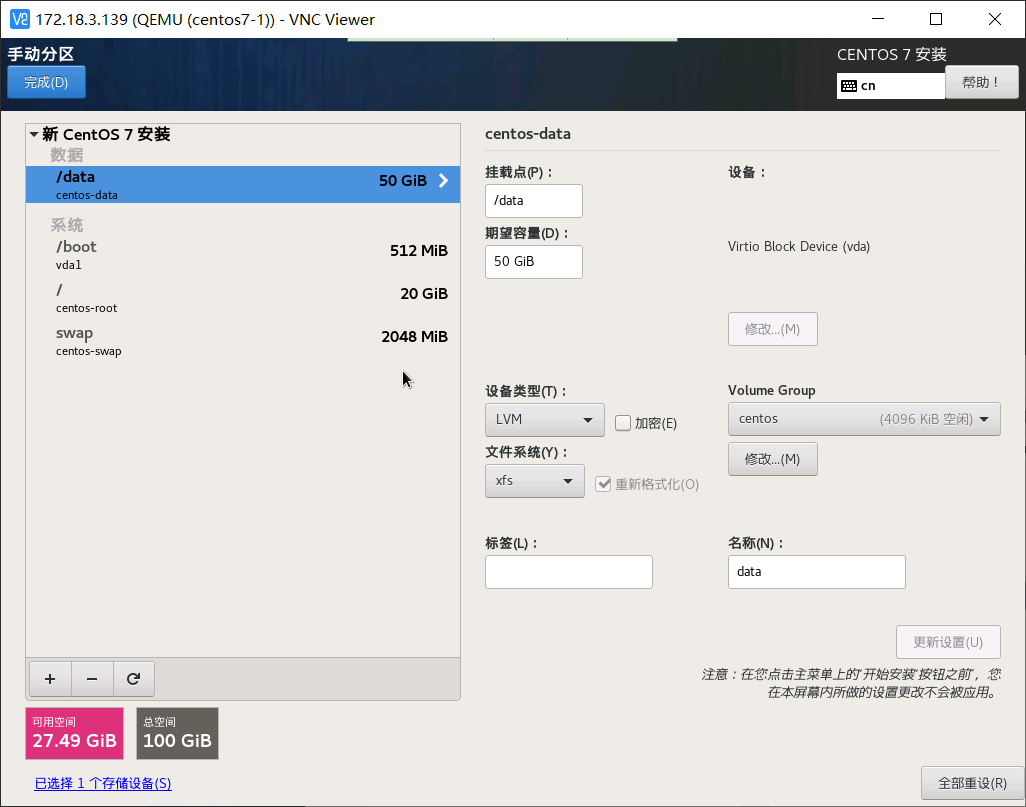Click the gray 总空间 100 GiB box
This screenshot has height=807, width=1026.
click(x=177, y=734)
